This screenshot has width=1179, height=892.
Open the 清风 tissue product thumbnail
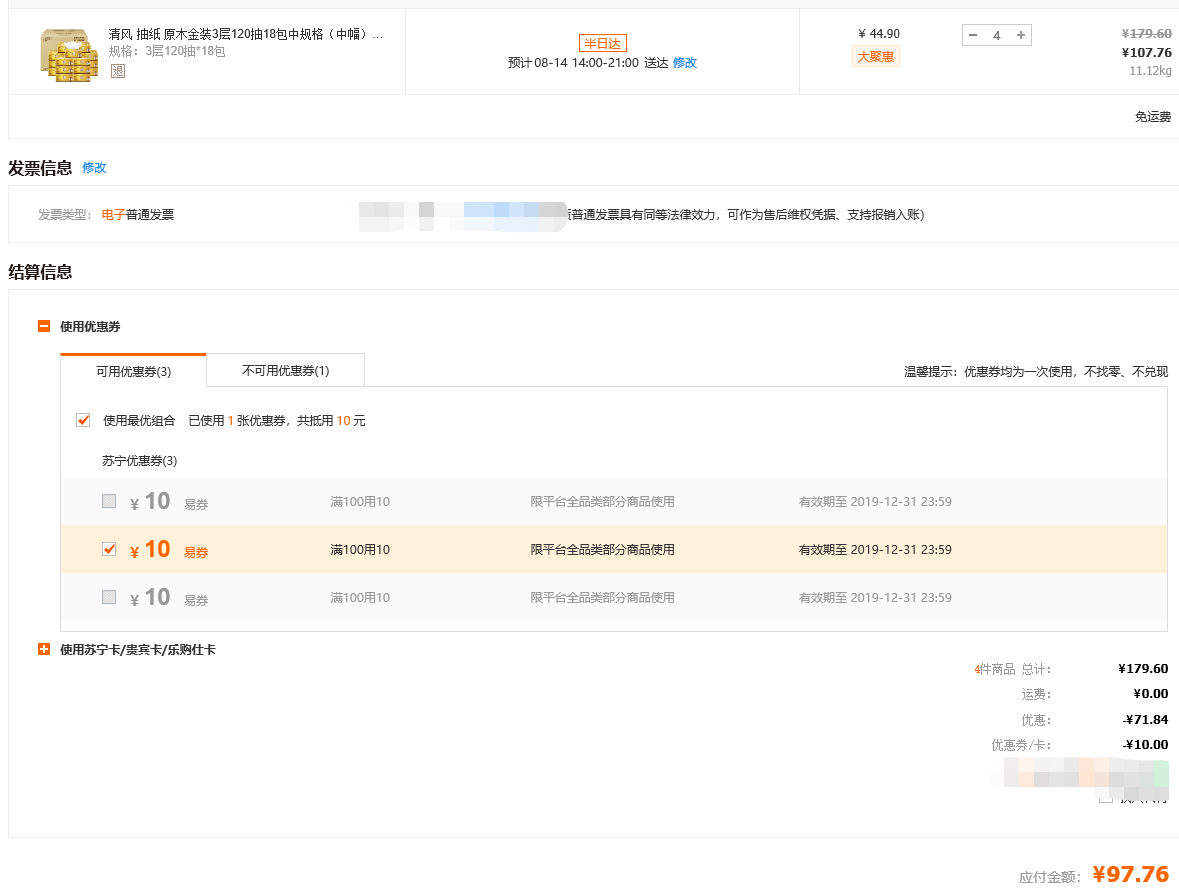(69, 54)
